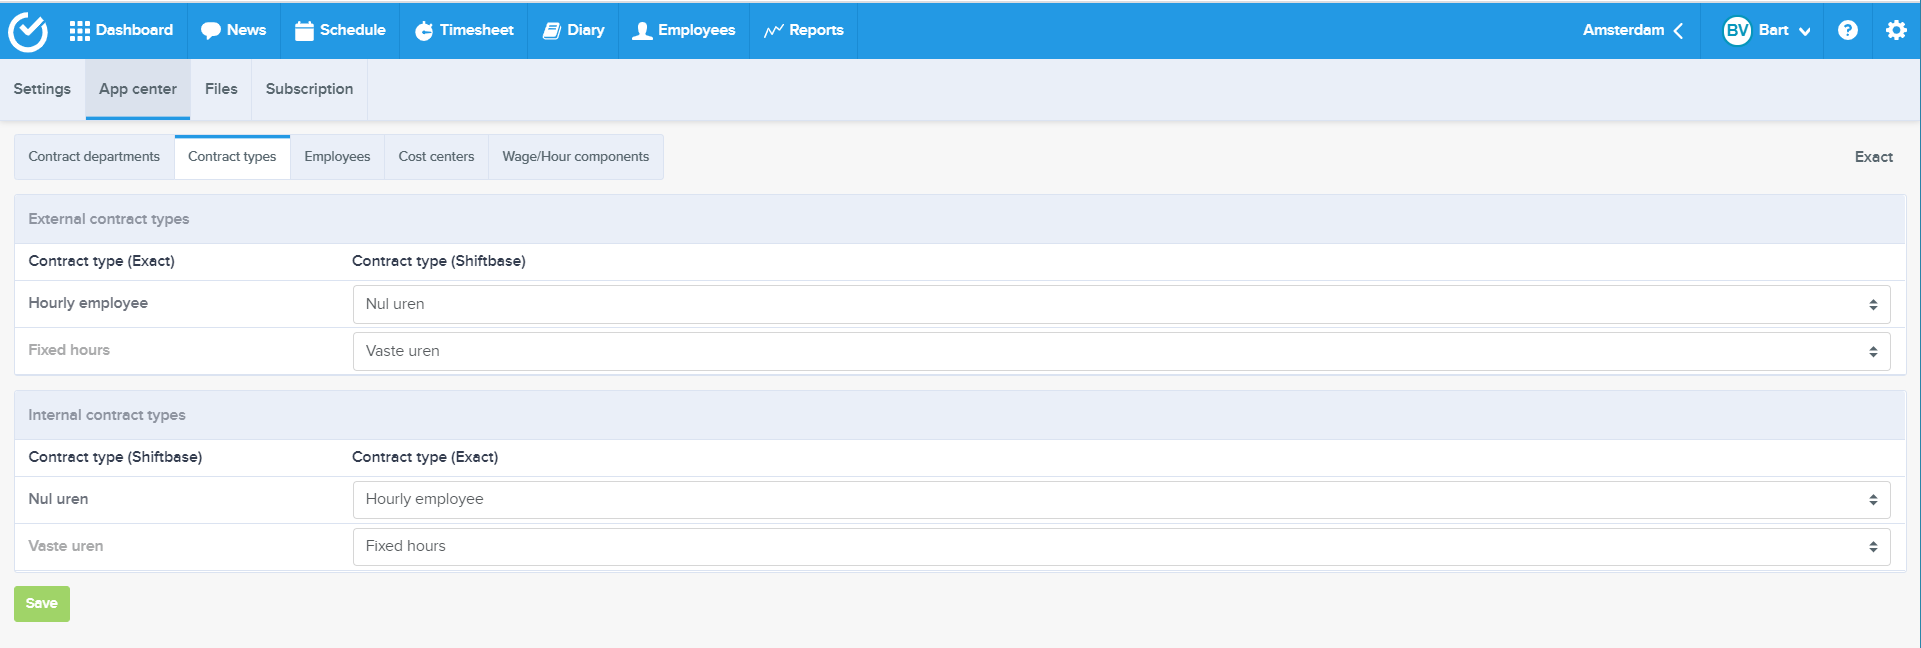Select the App center tab

138,89
